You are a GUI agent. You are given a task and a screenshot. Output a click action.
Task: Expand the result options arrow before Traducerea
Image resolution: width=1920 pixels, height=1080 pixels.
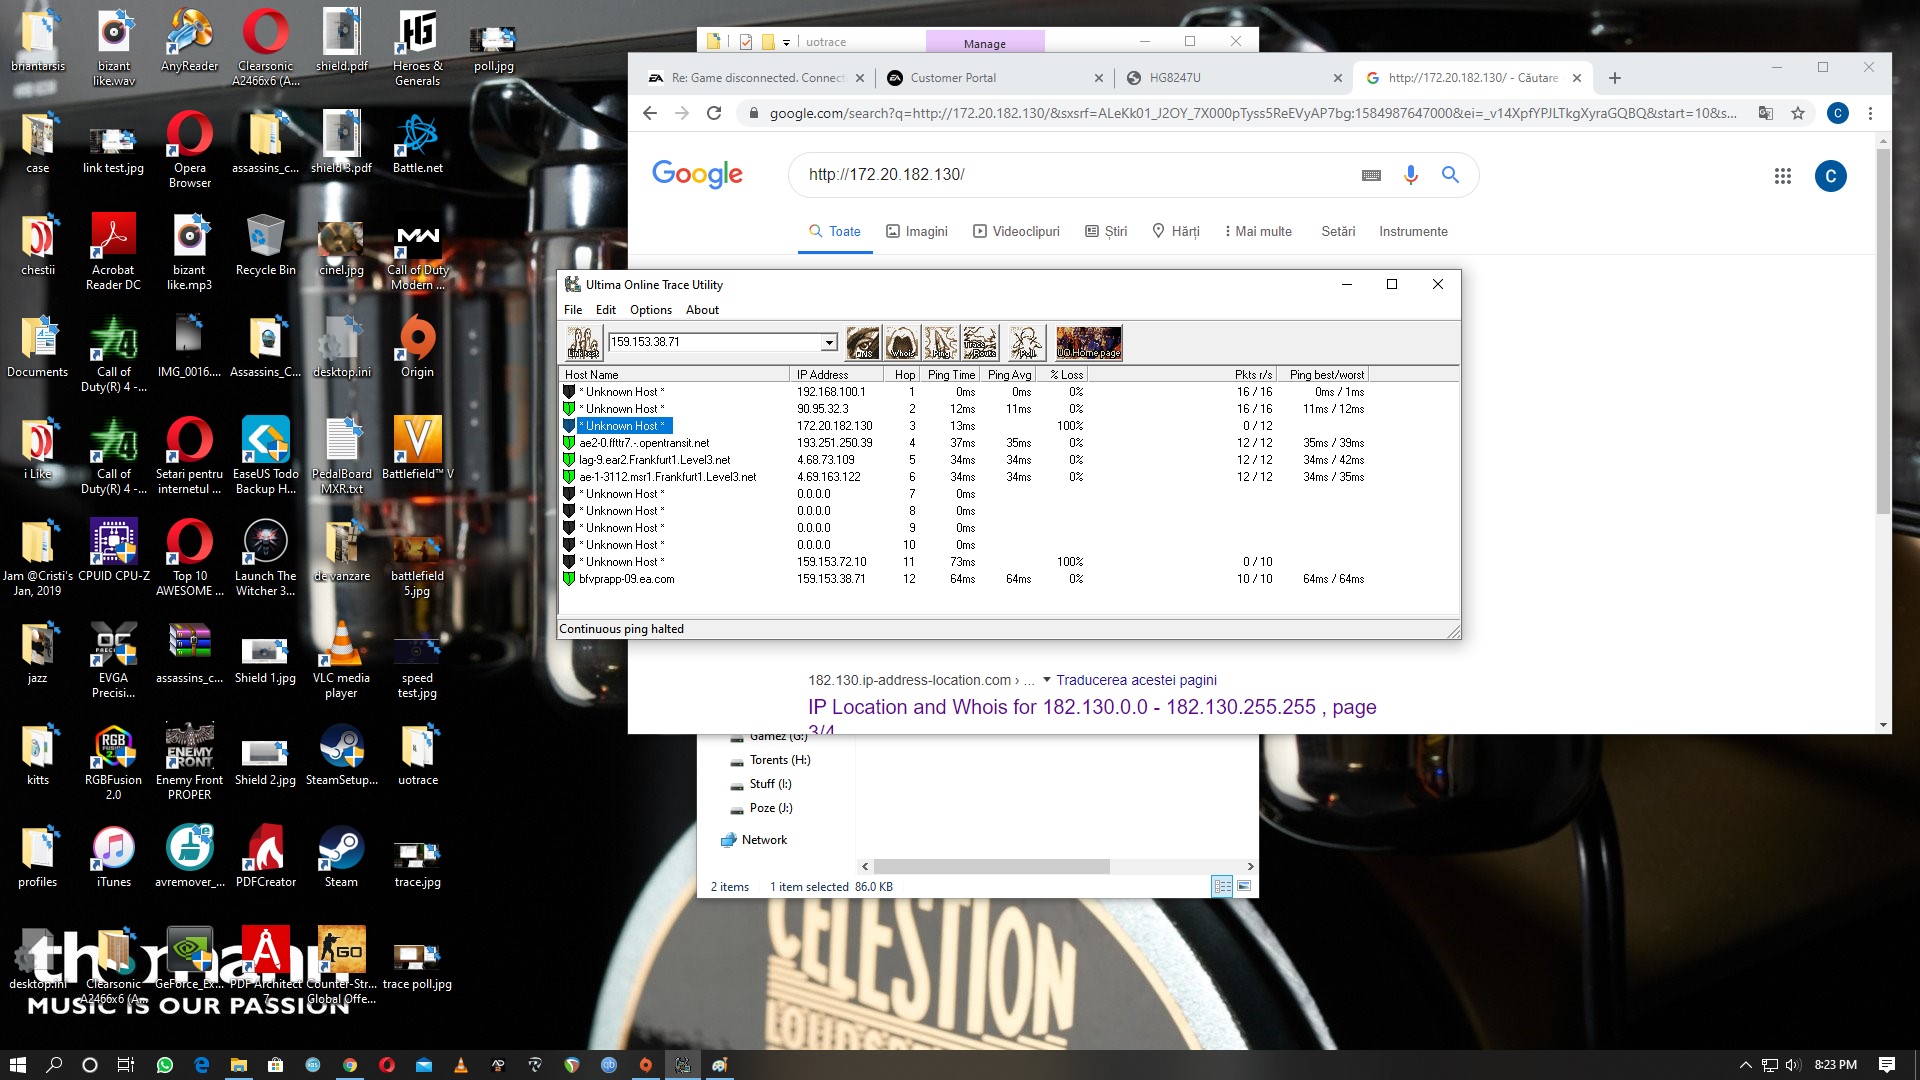pos(1047,680)
